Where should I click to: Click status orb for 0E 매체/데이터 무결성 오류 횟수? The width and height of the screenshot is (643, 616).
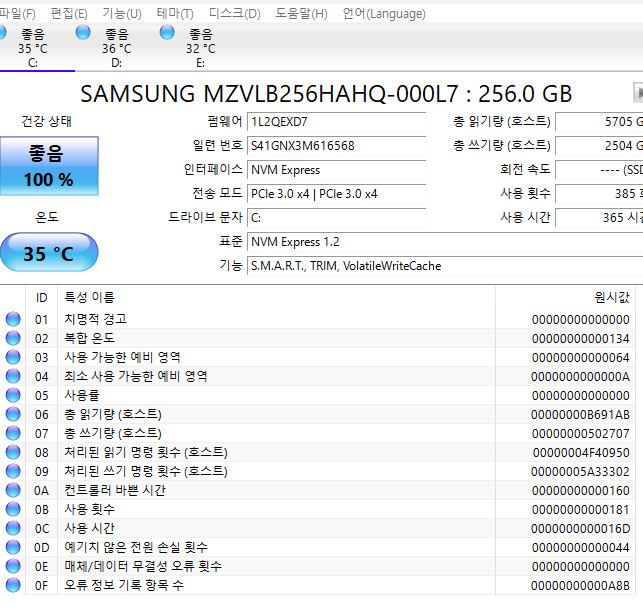coord(13,566)
